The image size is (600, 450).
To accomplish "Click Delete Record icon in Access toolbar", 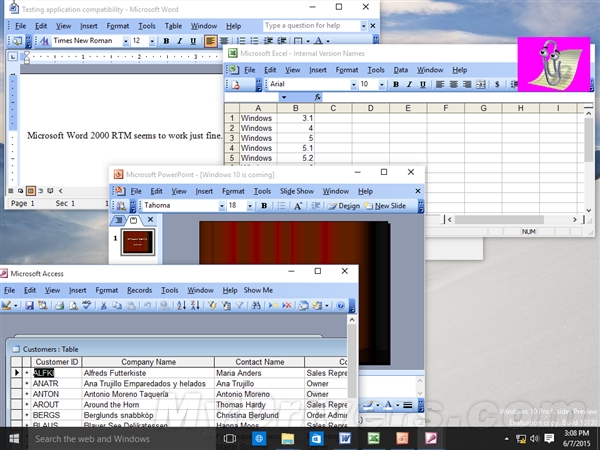I will 287,306.
